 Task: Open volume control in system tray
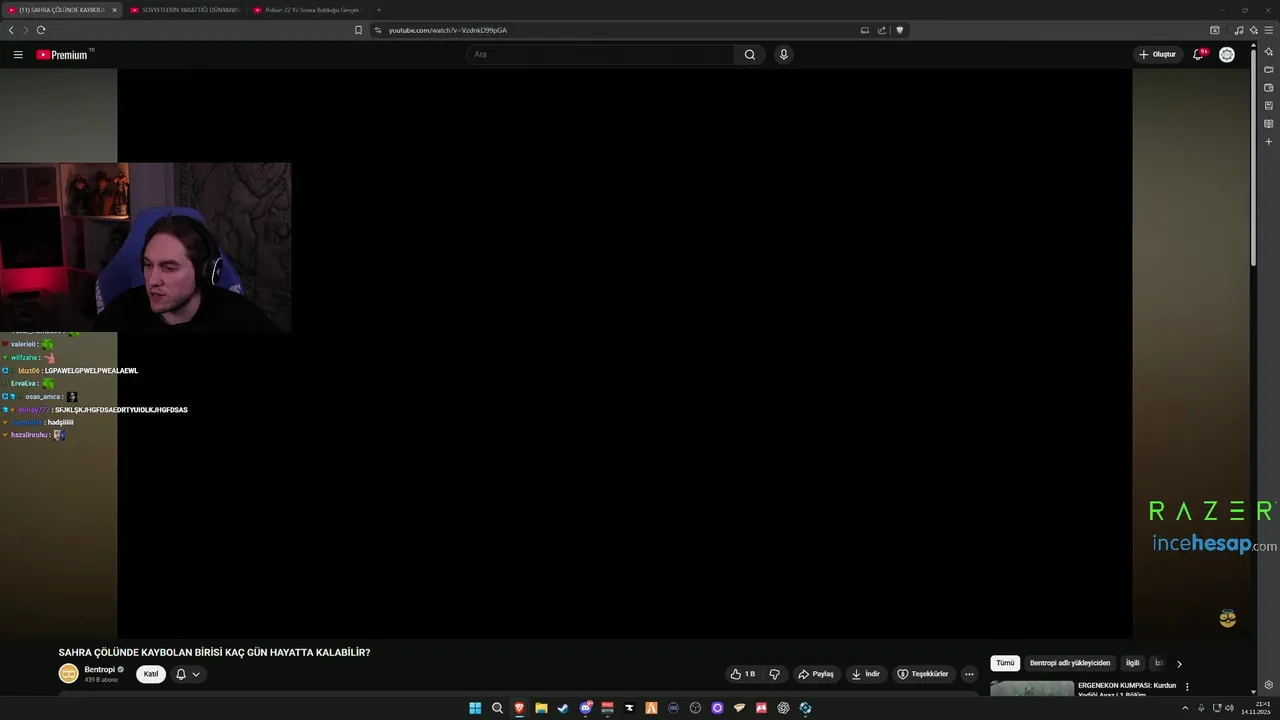pos(1229,708)
